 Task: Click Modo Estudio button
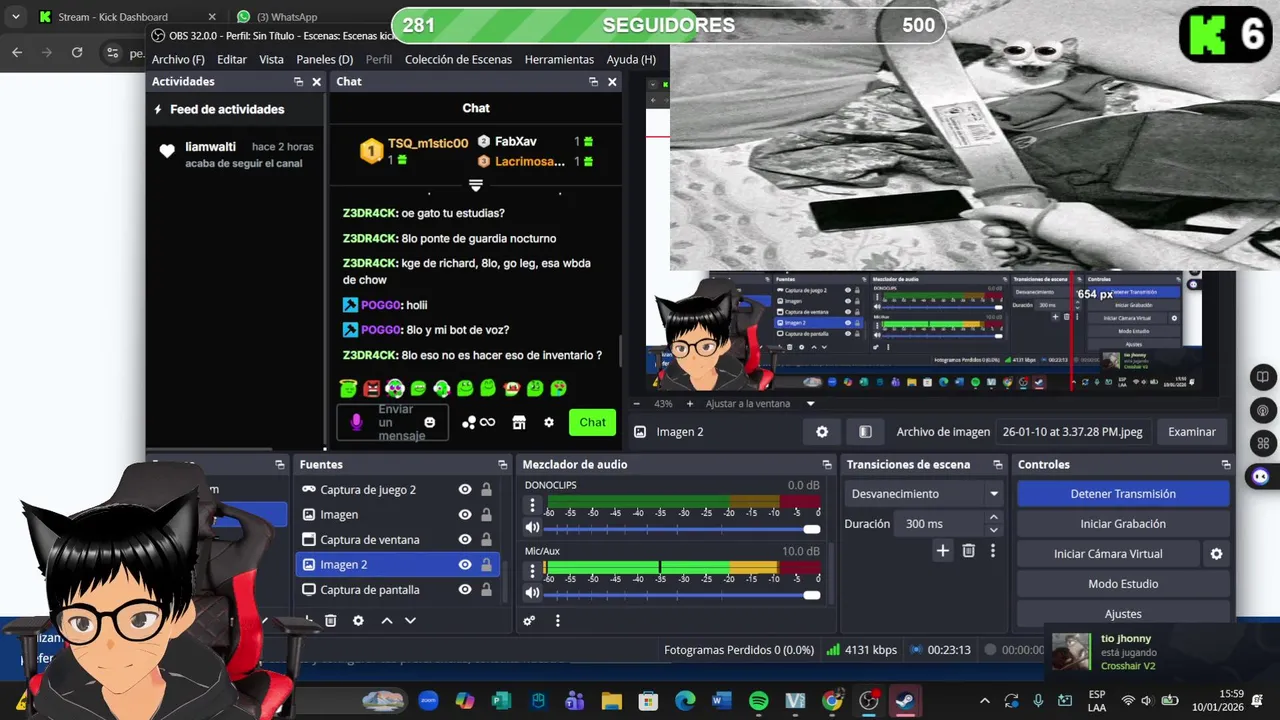[x=1123, y=584]
